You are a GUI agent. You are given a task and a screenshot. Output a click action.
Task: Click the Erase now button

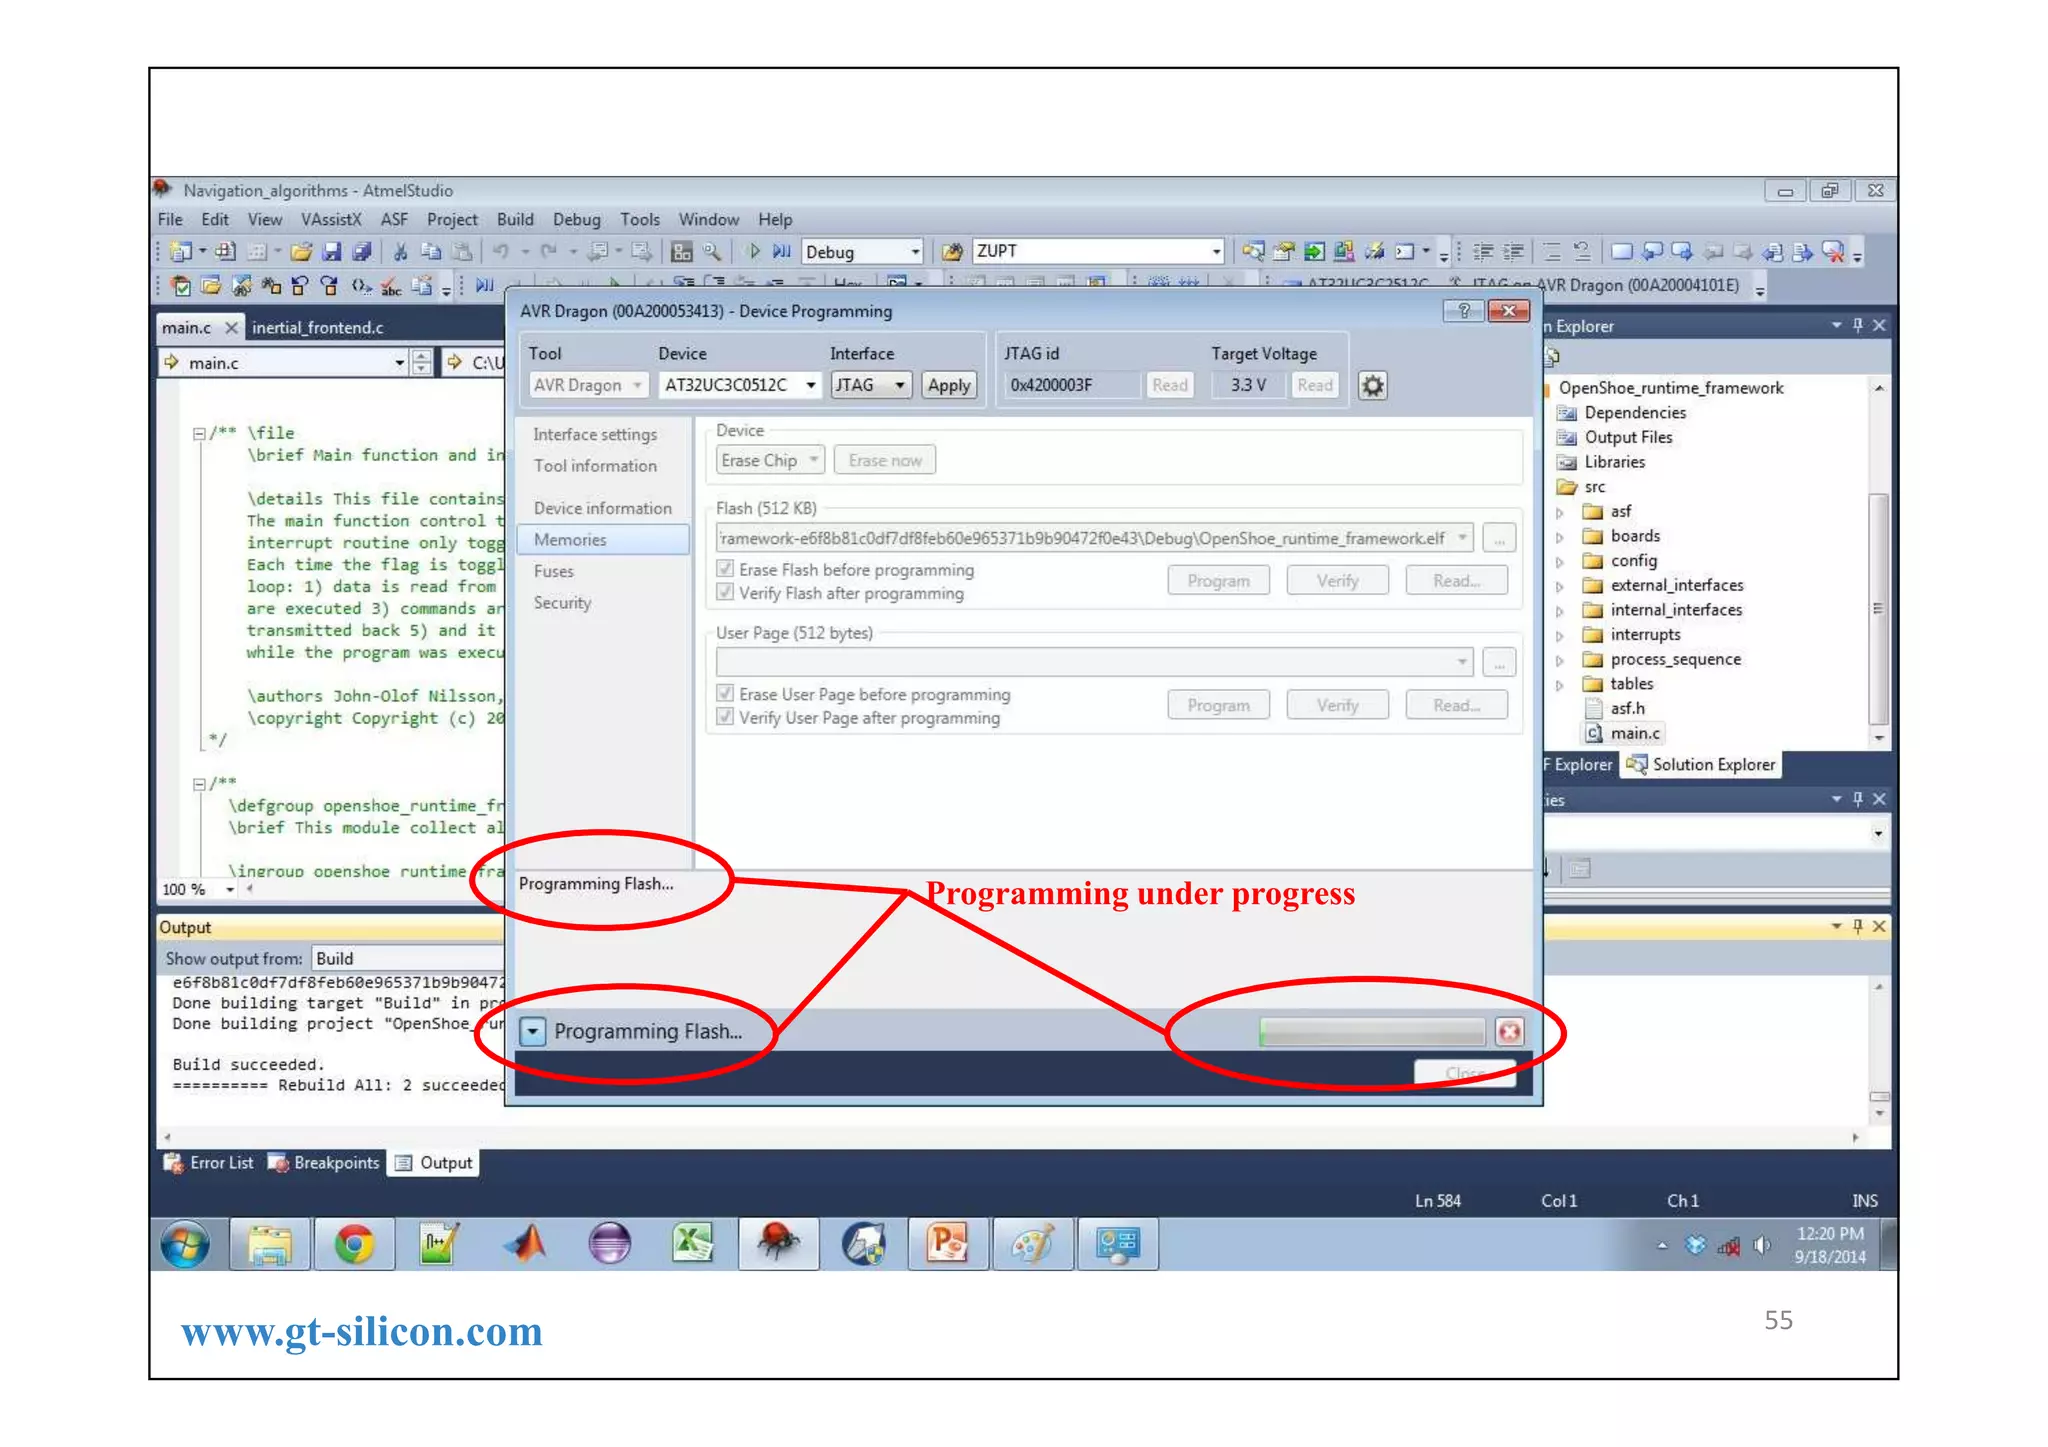[885, 460]
